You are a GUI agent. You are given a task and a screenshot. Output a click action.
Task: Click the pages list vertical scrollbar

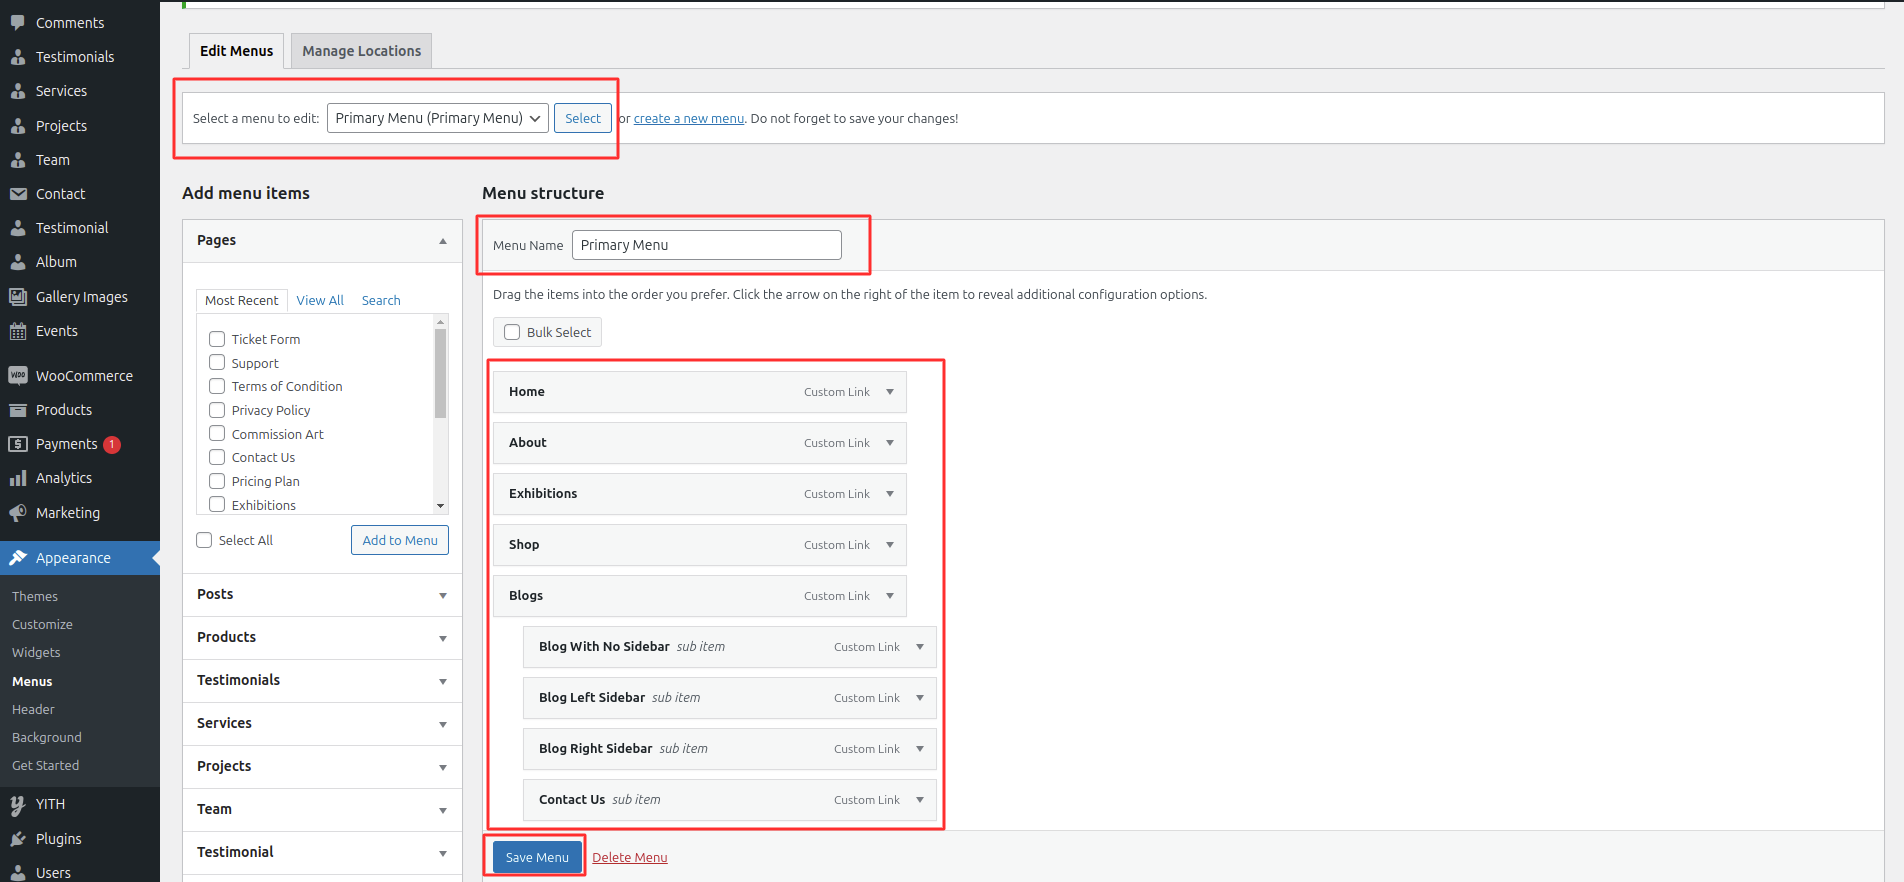(x=440, y=374)
